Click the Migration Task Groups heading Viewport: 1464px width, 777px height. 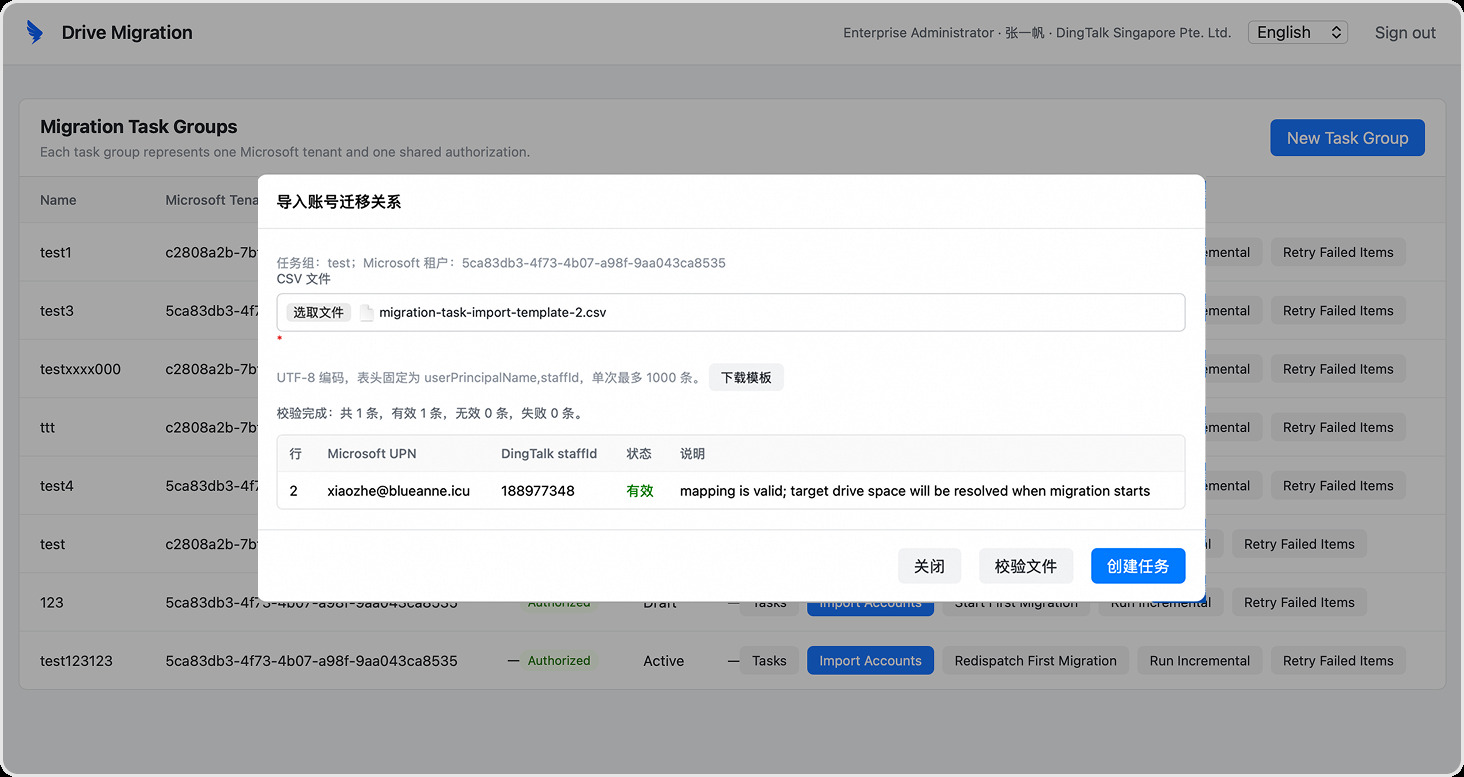coord(139,127)
